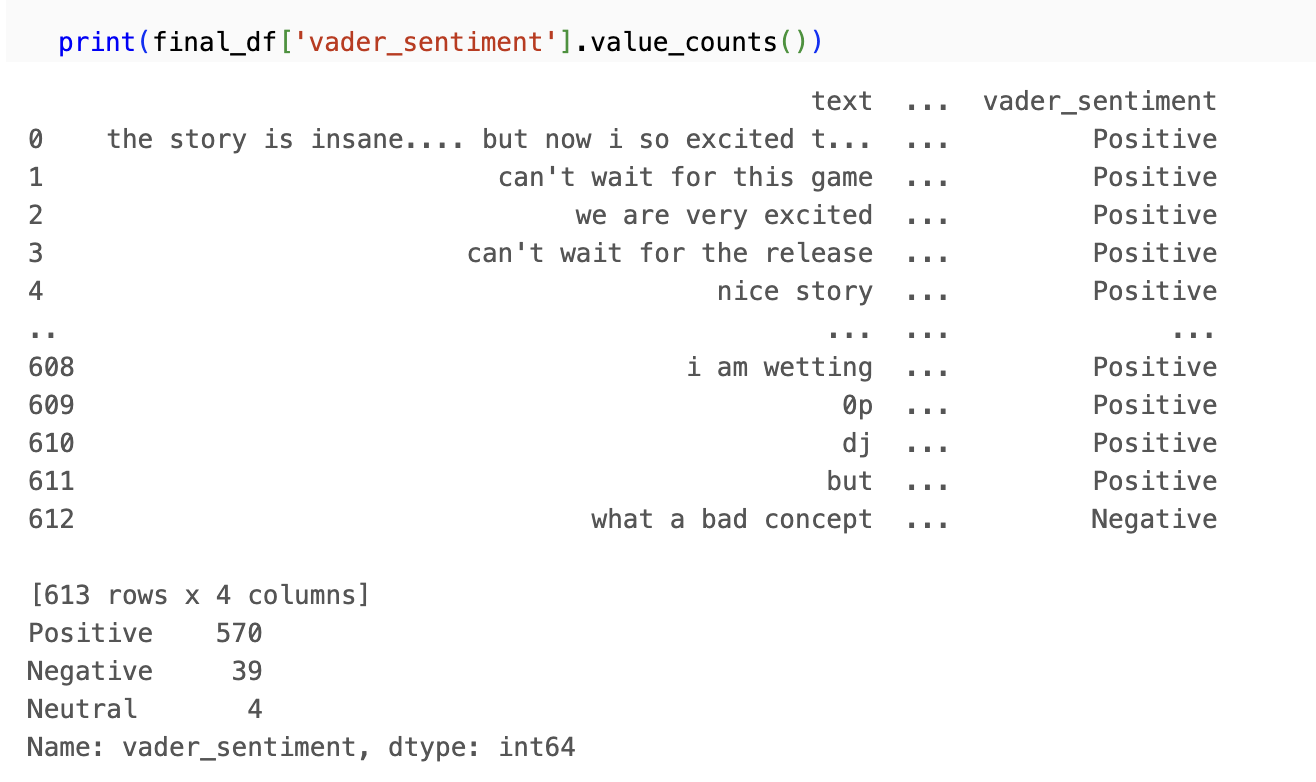Screen dimensions: 1316x782
Task: Click the "we are very excited" text
Action: pos(723,215)
